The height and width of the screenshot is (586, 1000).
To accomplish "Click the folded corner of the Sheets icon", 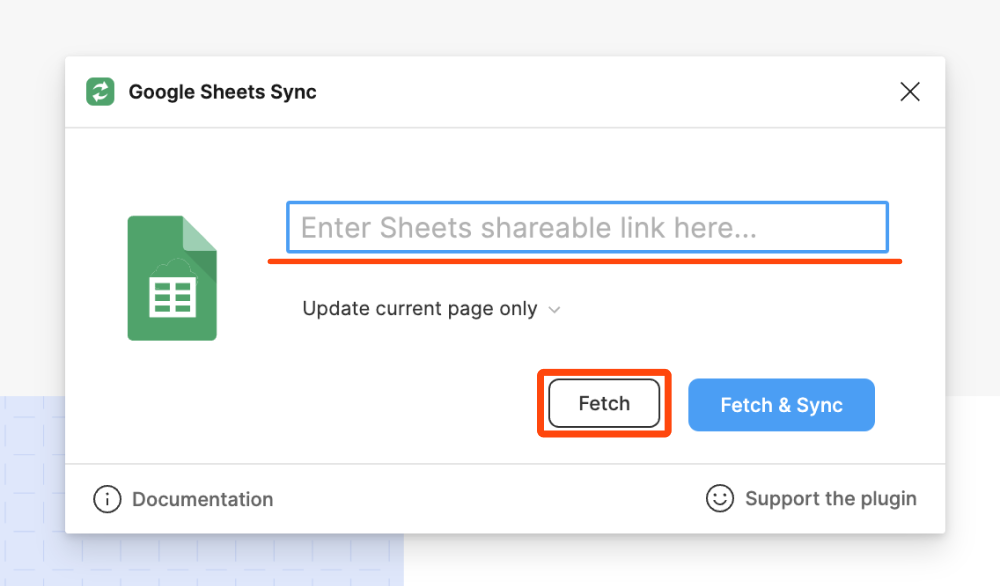I will (x=200, y=233).
